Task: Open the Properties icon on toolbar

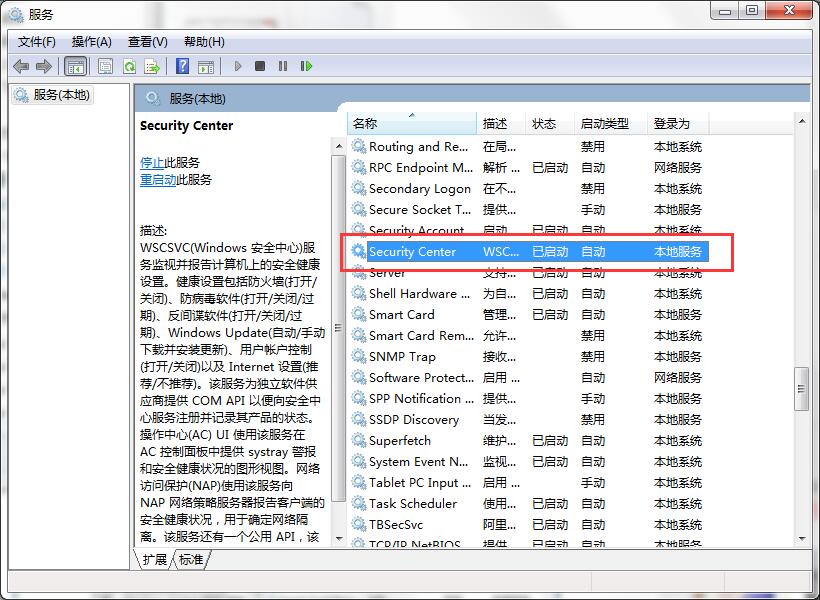Action: pyautogui.click(x=104, y=66)
